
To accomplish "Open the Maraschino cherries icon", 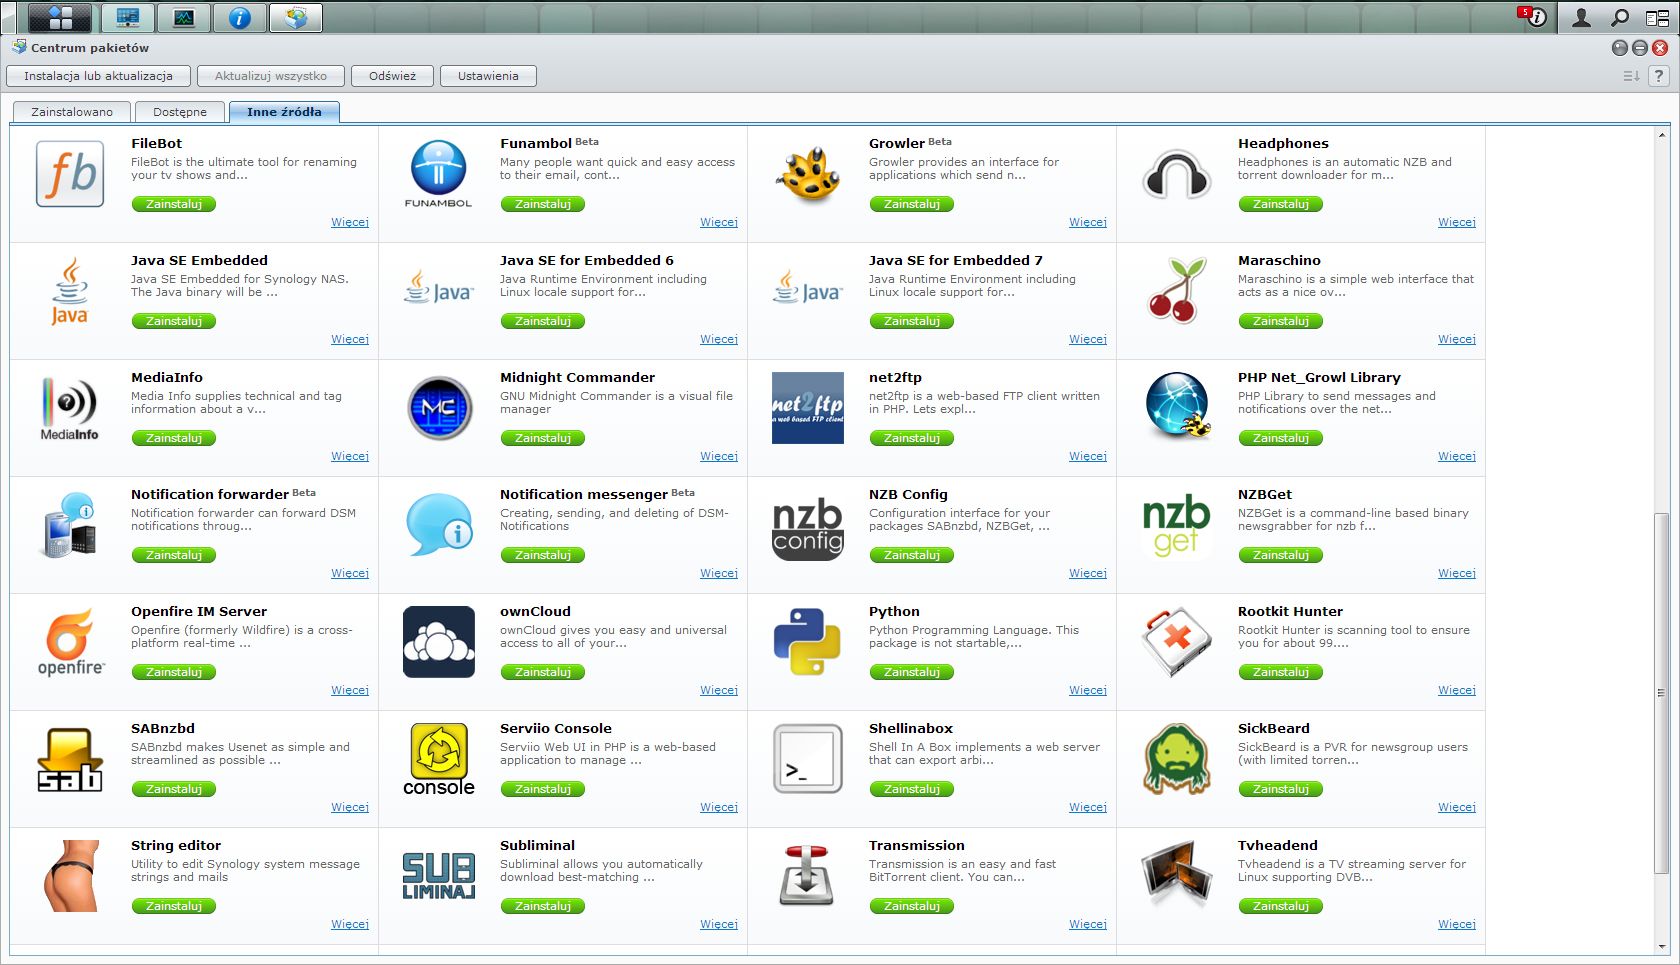I will point(1177,291).
